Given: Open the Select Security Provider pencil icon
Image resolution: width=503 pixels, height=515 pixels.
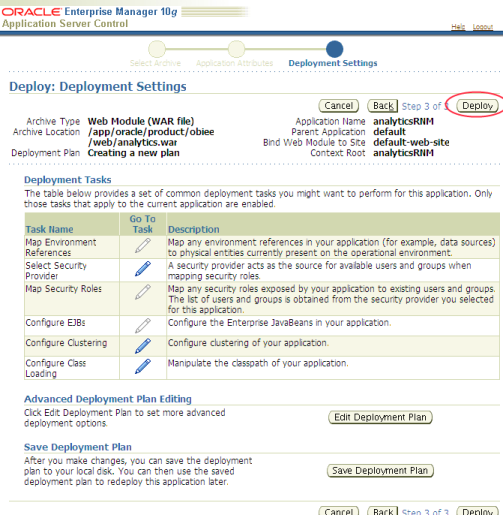Looking at the screenshot, I should (x=143, y=269).
